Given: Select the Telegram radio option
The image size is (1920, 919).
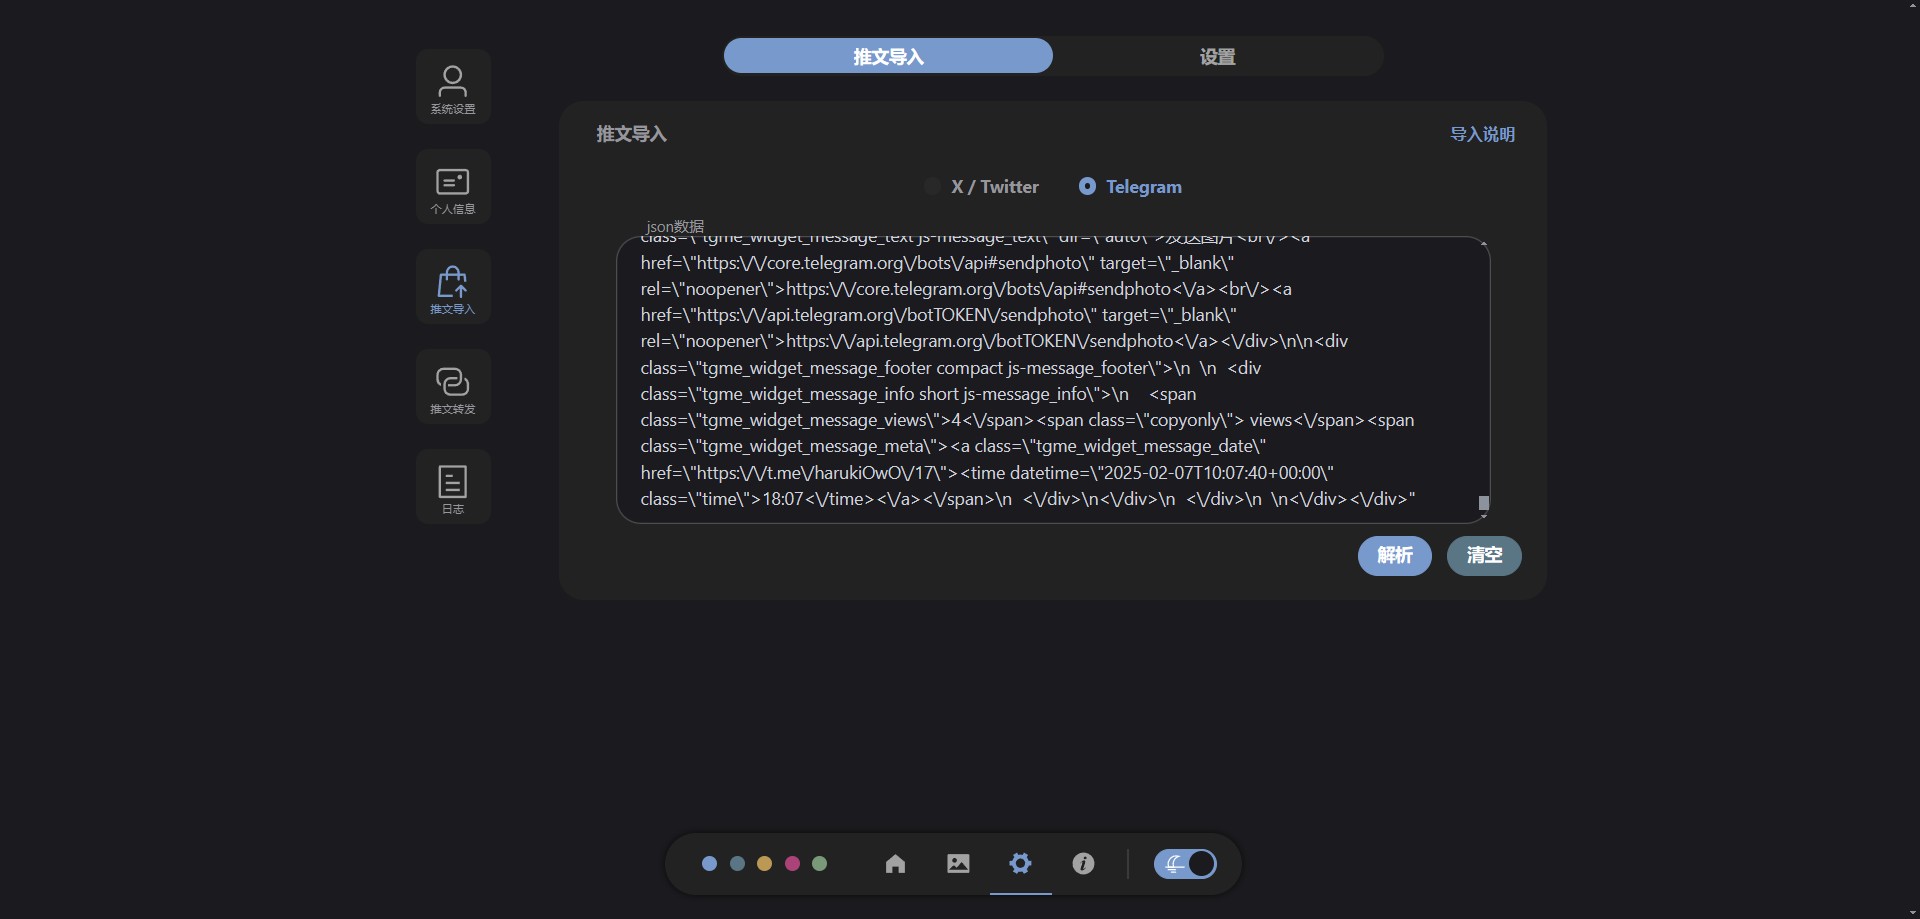Looking at the screenshot, I should [x=1087, y=187].
